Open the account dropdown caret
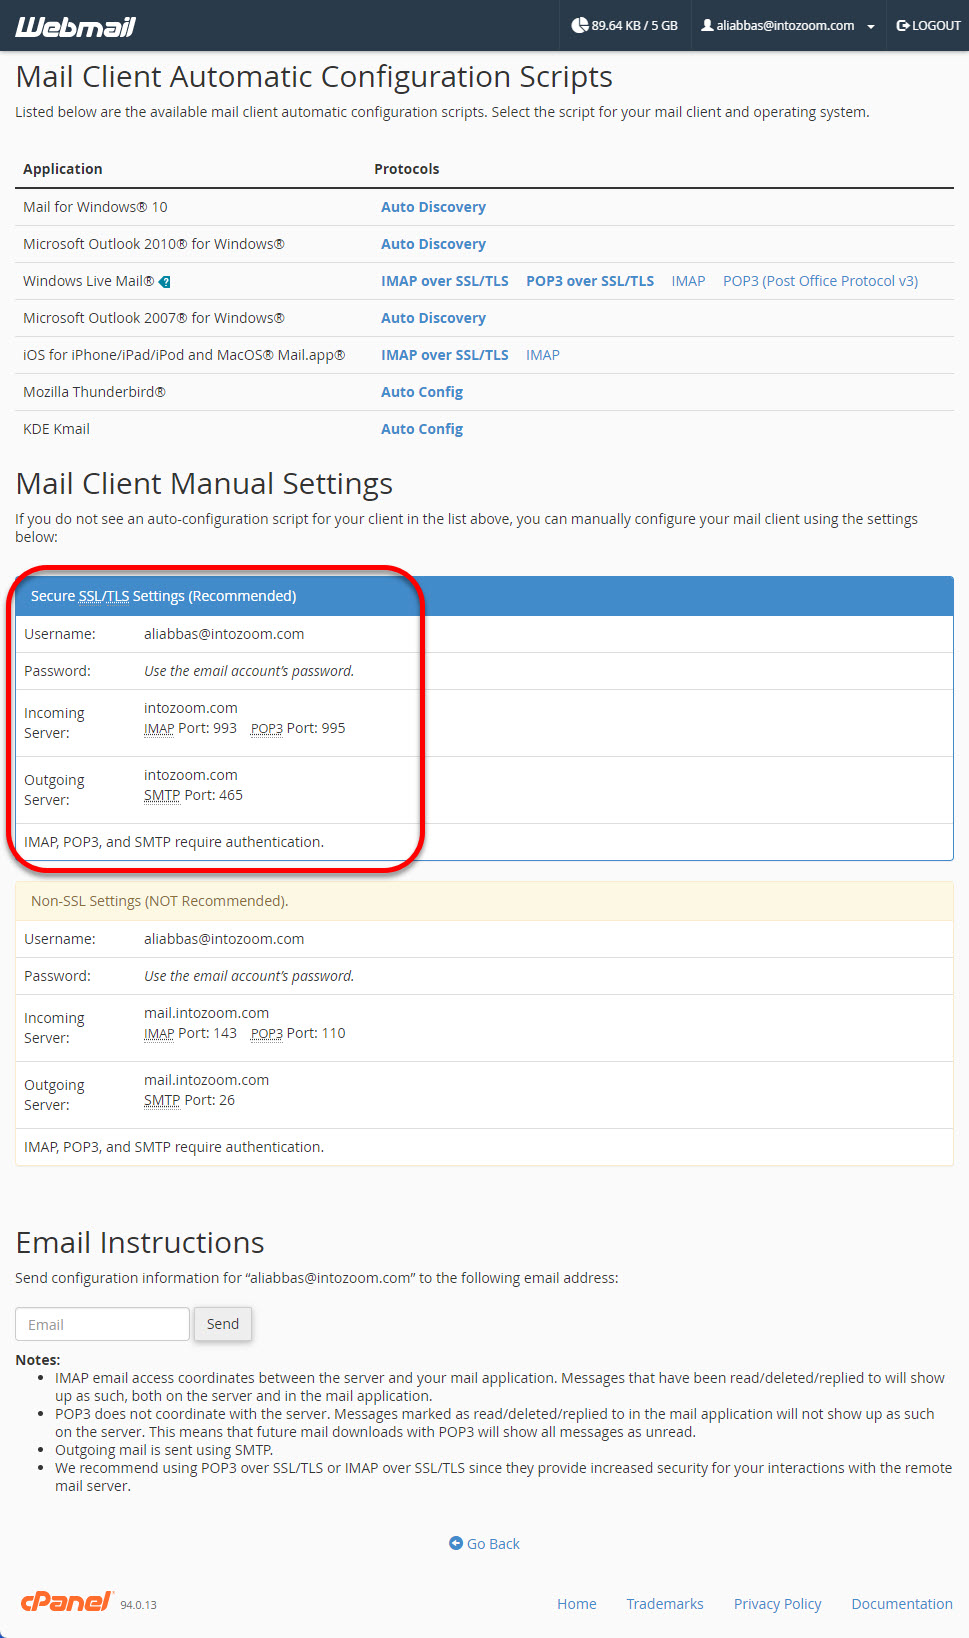The width and height of the screenshot is (969, 1638). (871, 27)
